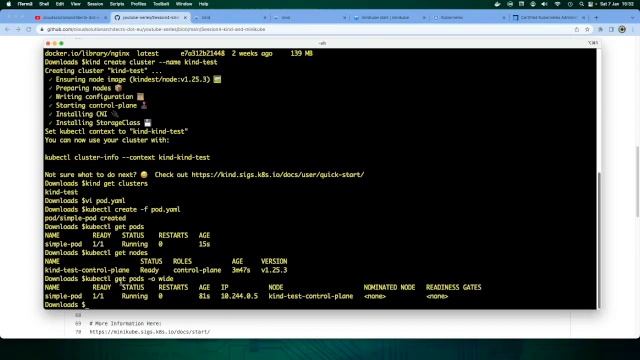Open the Chrome extensions puzzle icon
This screenshot has height=360, width=640.
[601, 29]
